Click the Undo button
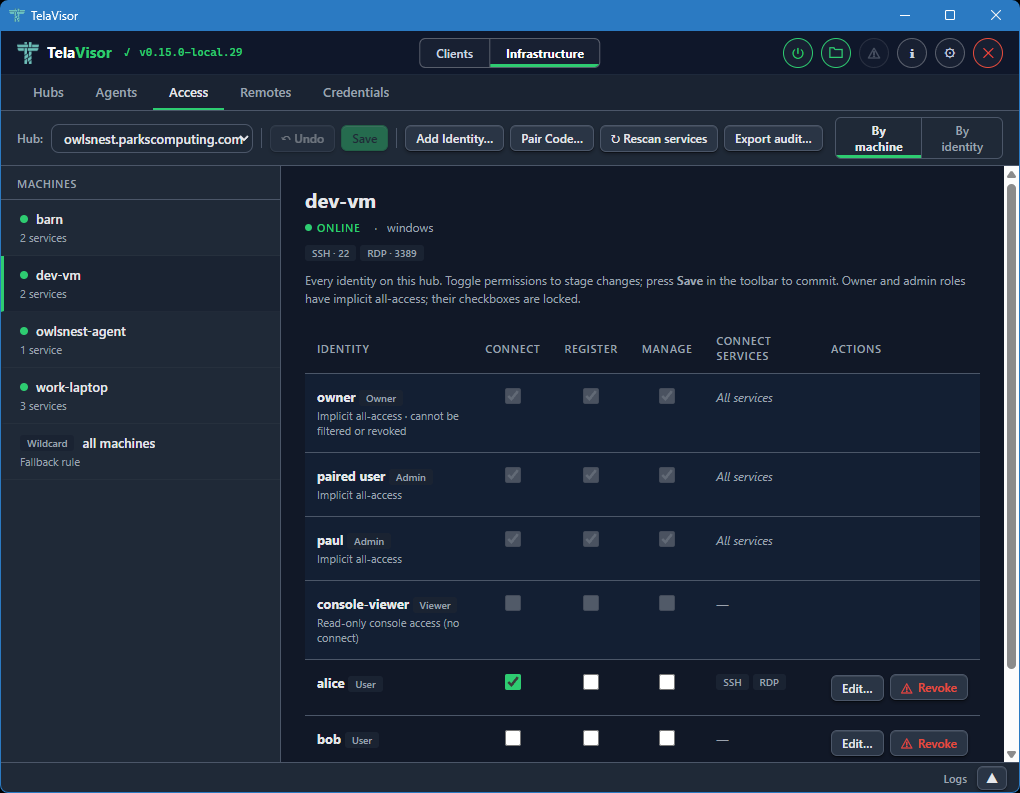This screenshot has width=1020, height=793. click(x=302, y=139)
